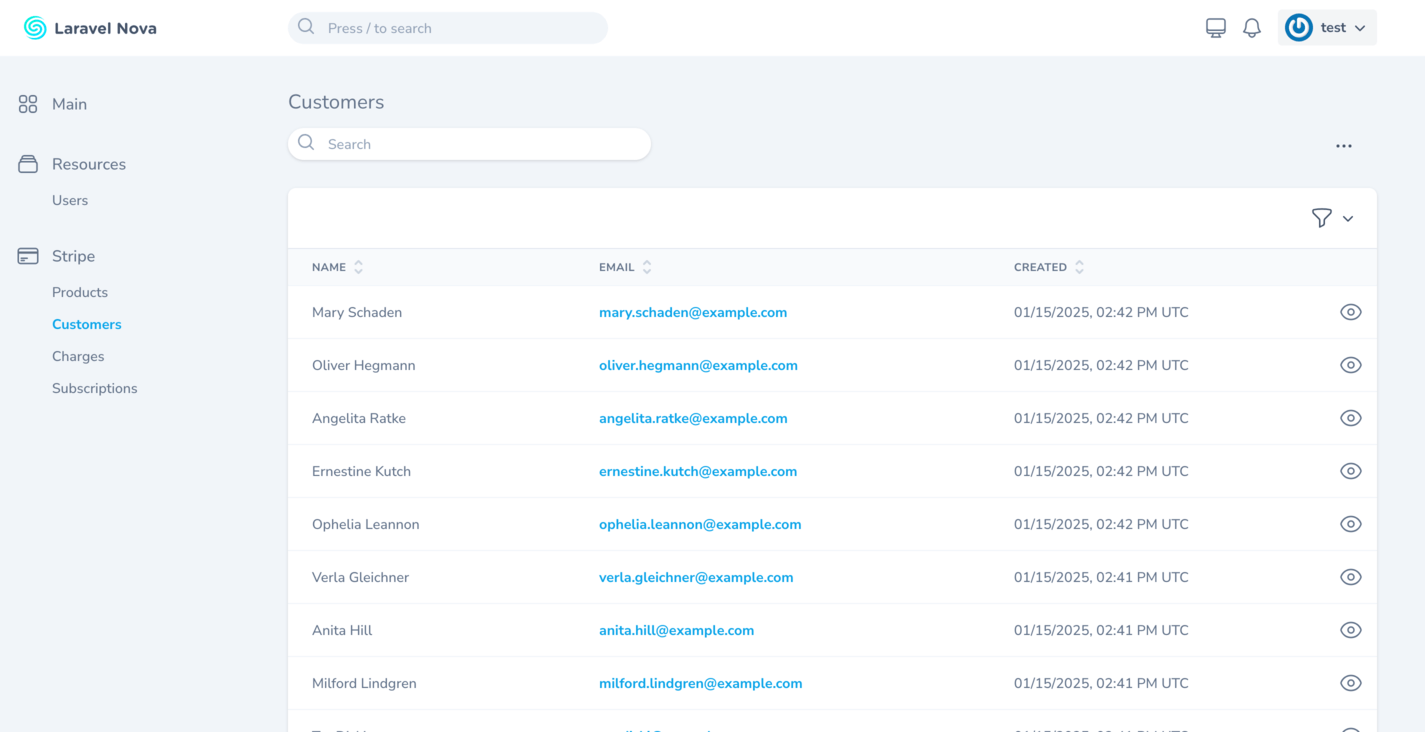This screenshot has height=732, width=1425.
Task: Click the Main dashboard grid icon
Action: [x=28, y=104]
